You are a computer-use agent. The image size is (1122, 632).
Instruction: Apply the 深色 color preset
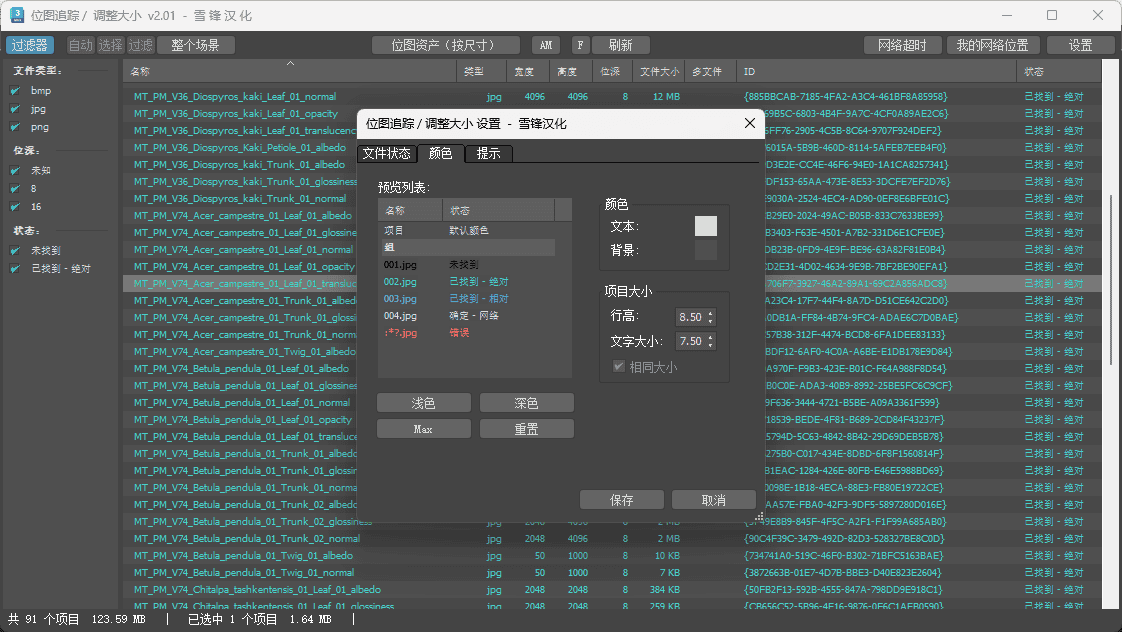(526, 403)
